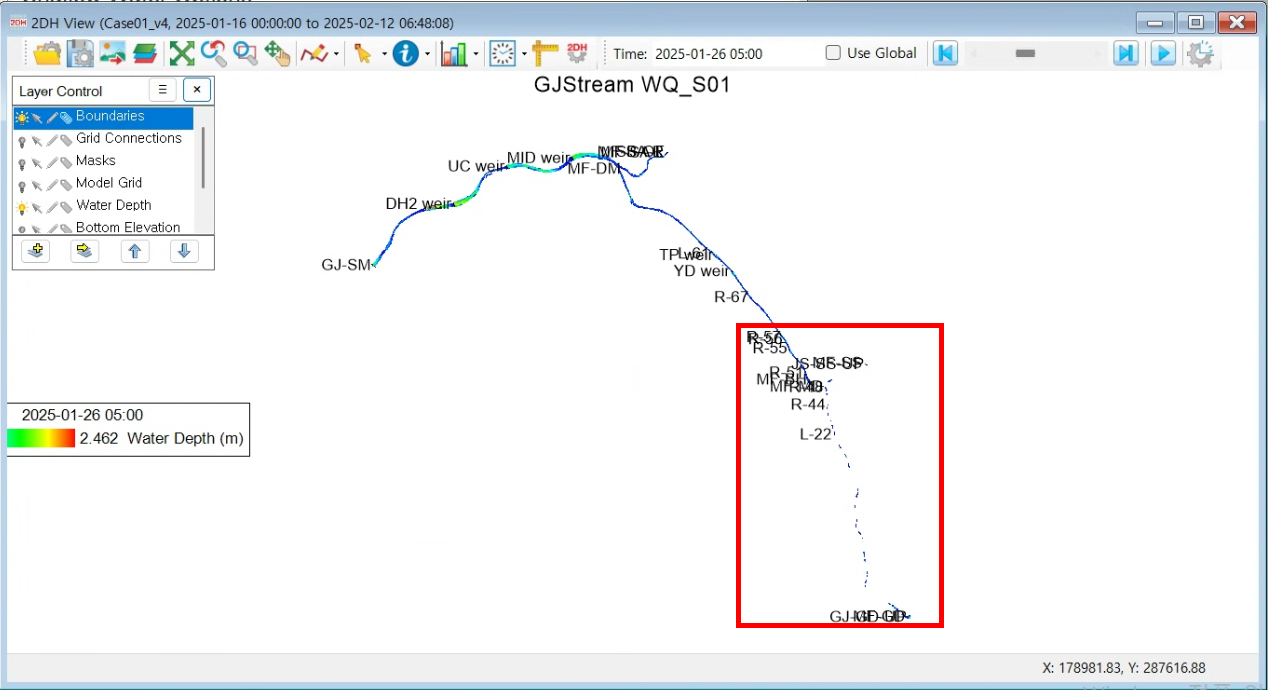Open the info tool dropdown arrow
The width and height of the screenshot is (1268, 690).
(x=427, y=54)
